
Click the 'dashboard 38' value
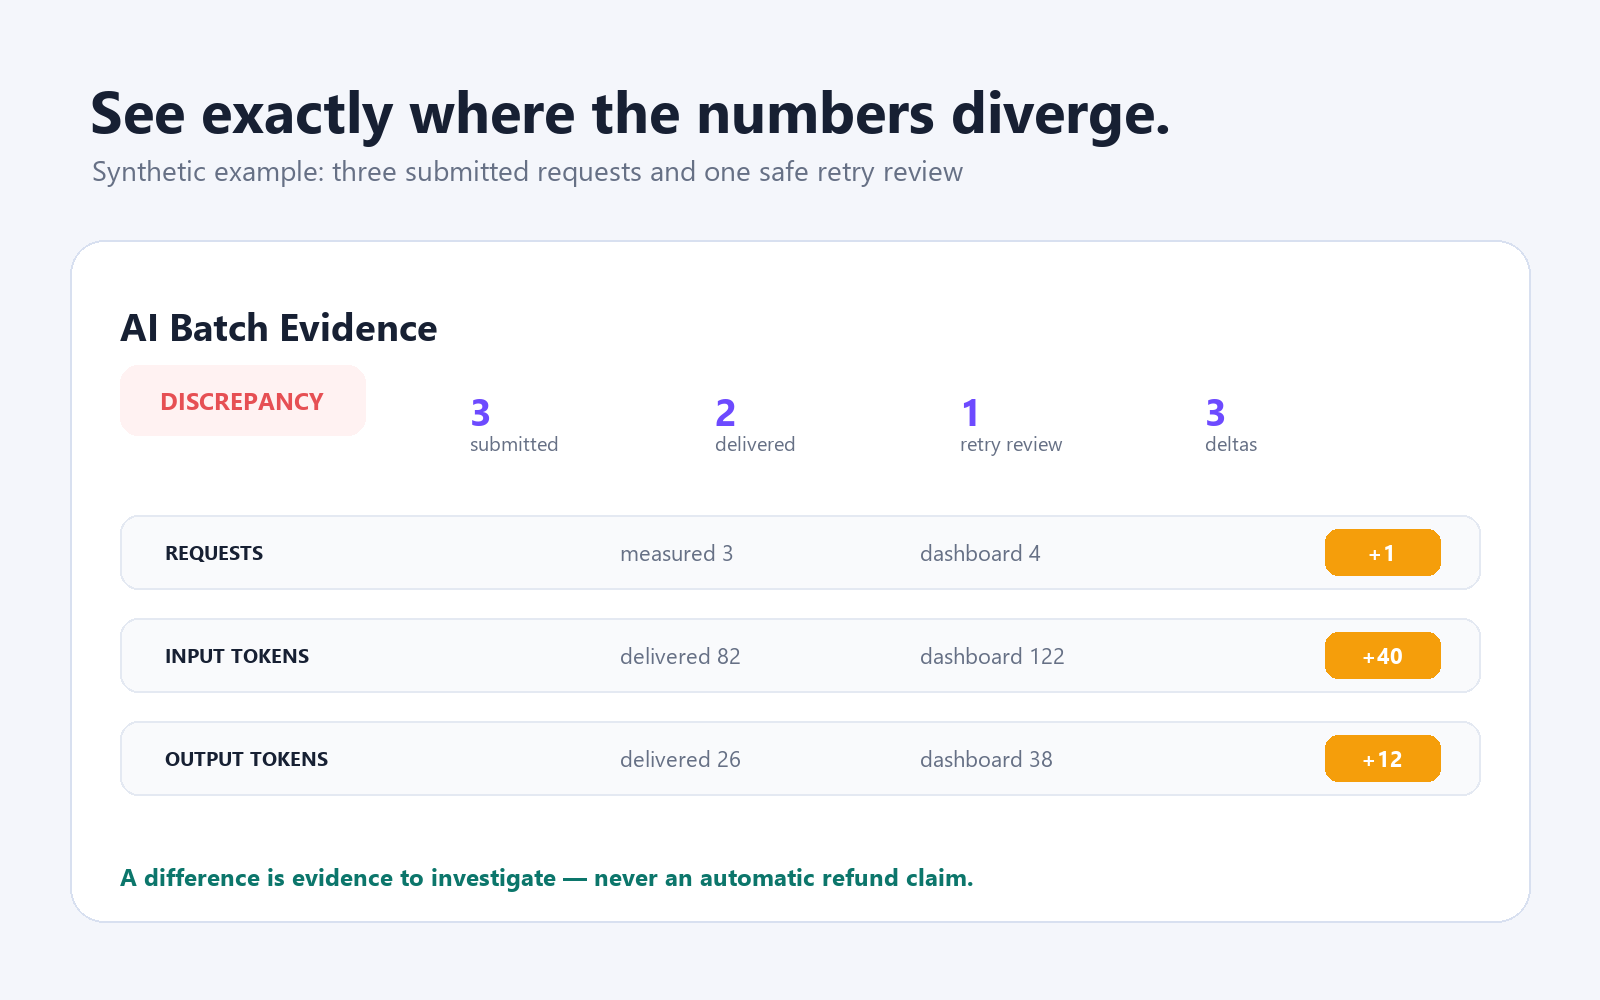click(986, 759)
